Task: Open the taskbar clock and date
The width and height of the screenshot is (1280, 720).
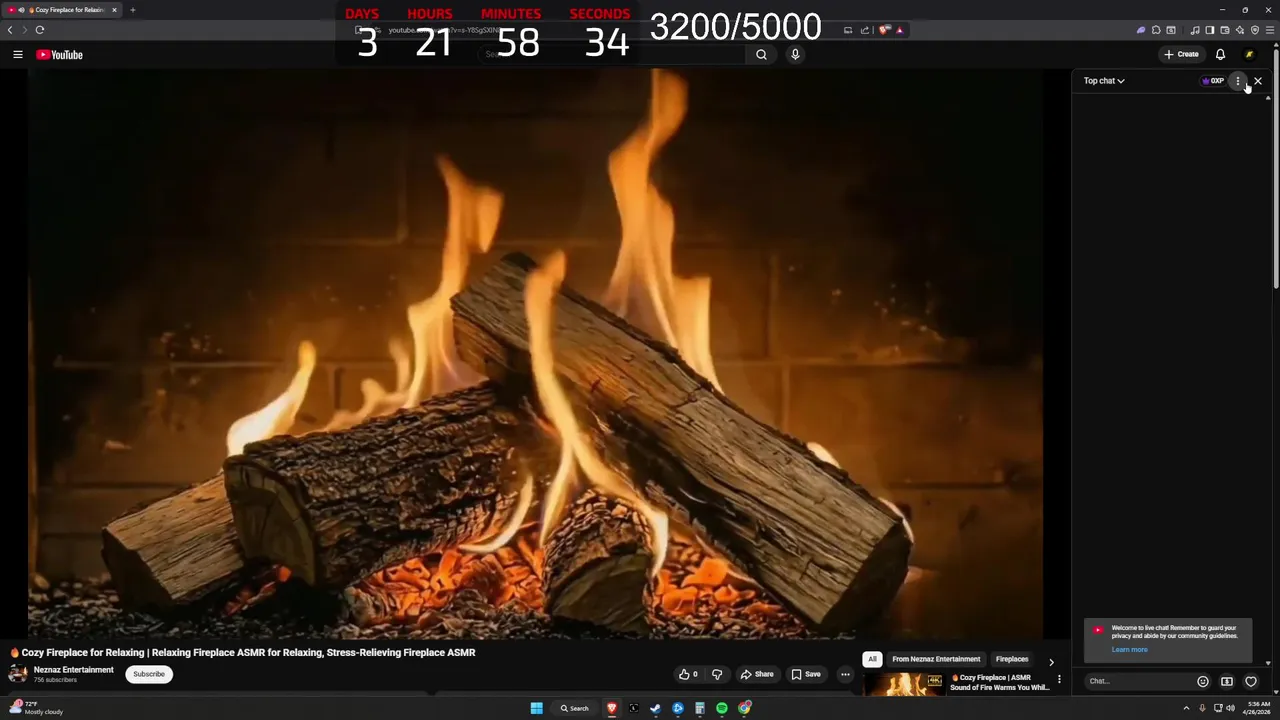Action: point(1258,708)
